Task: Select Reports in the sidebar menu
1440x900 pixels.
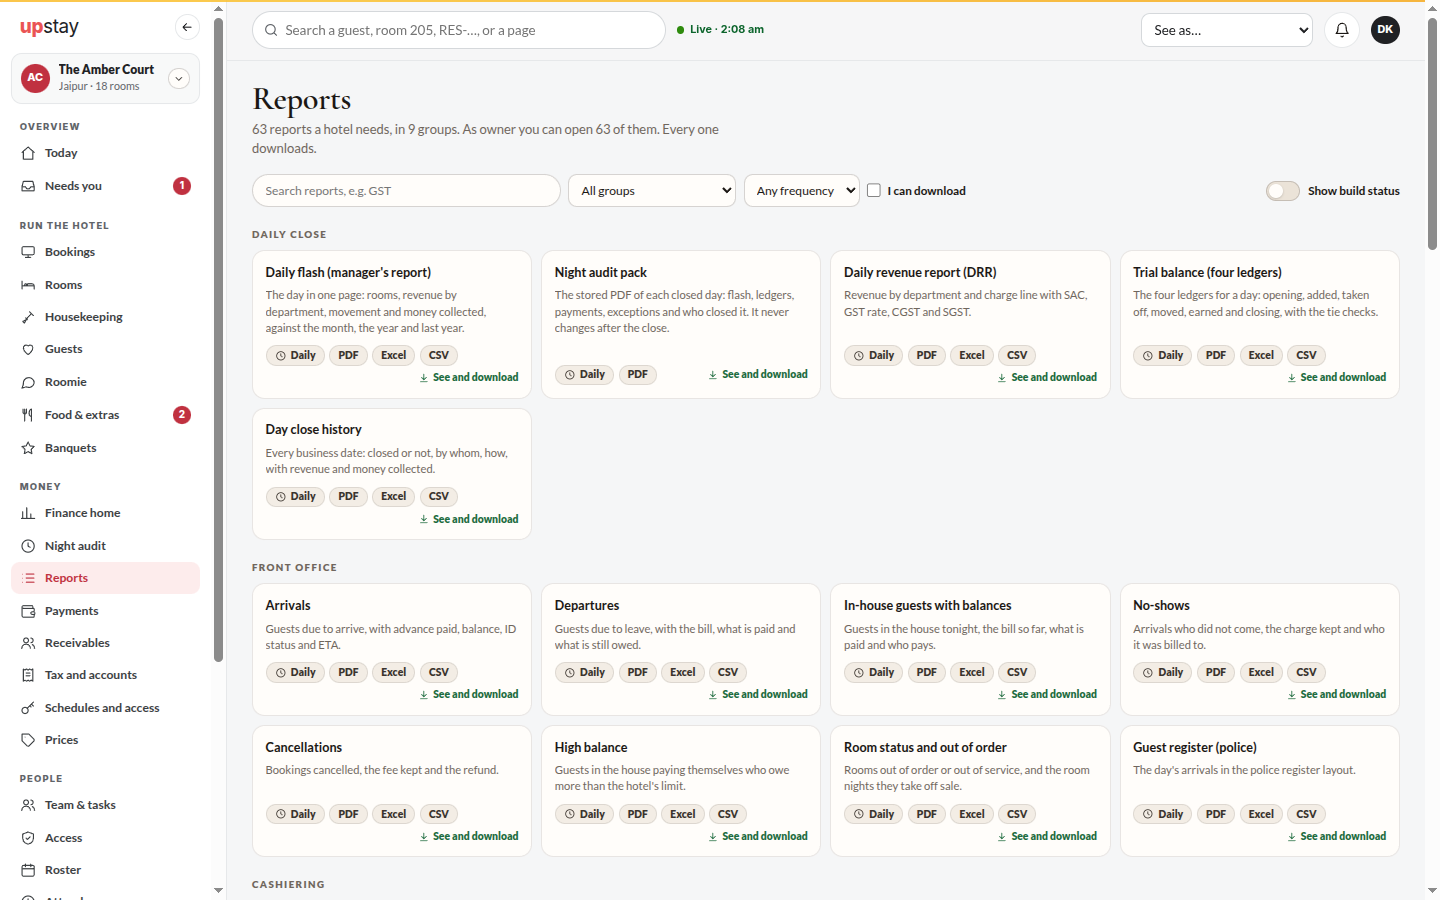Action: click(x=105, y=578)
